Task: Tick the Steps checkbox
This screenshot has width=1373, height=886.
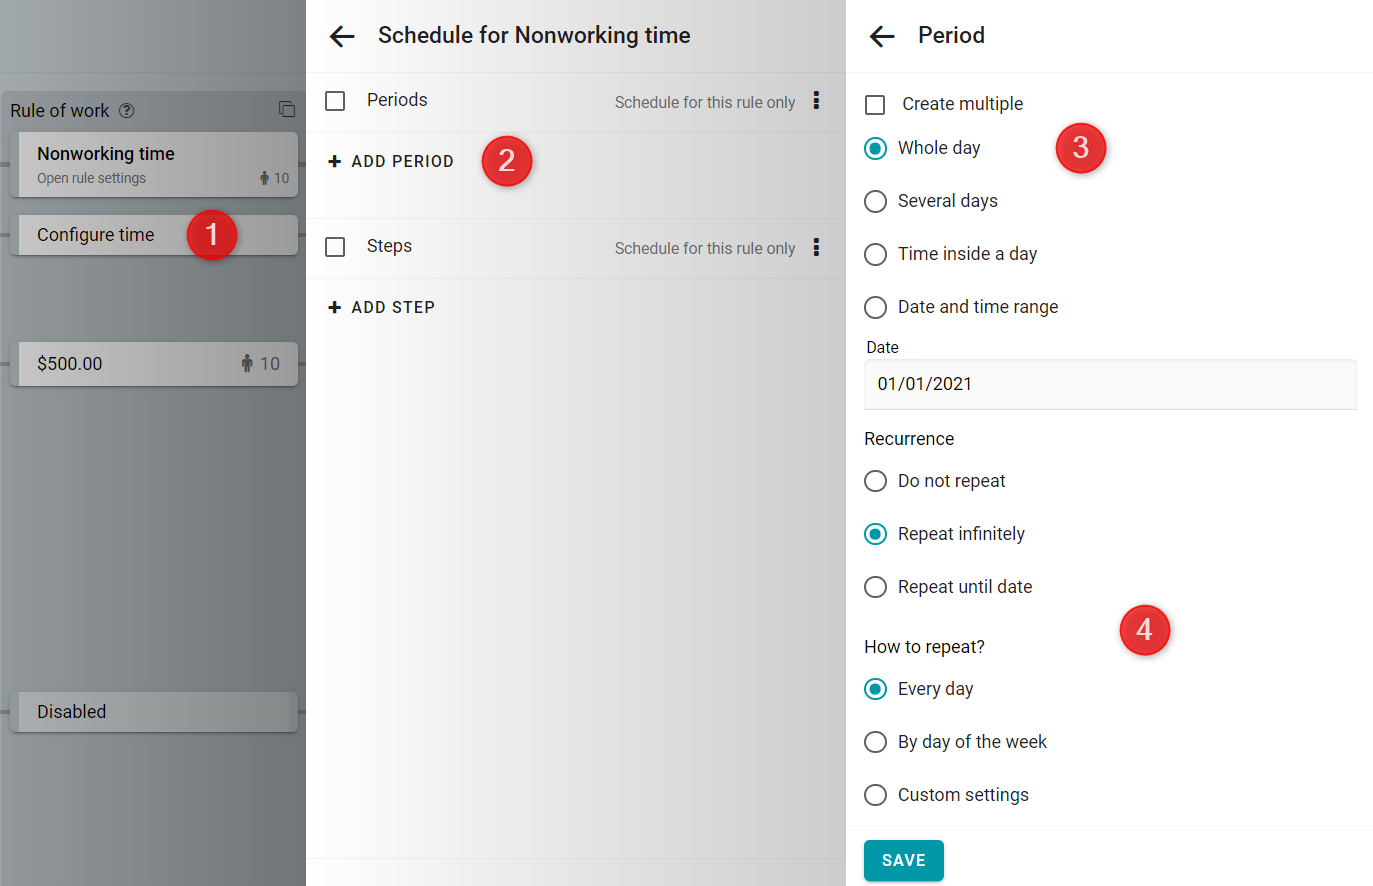Action: [x=335, y=247]
